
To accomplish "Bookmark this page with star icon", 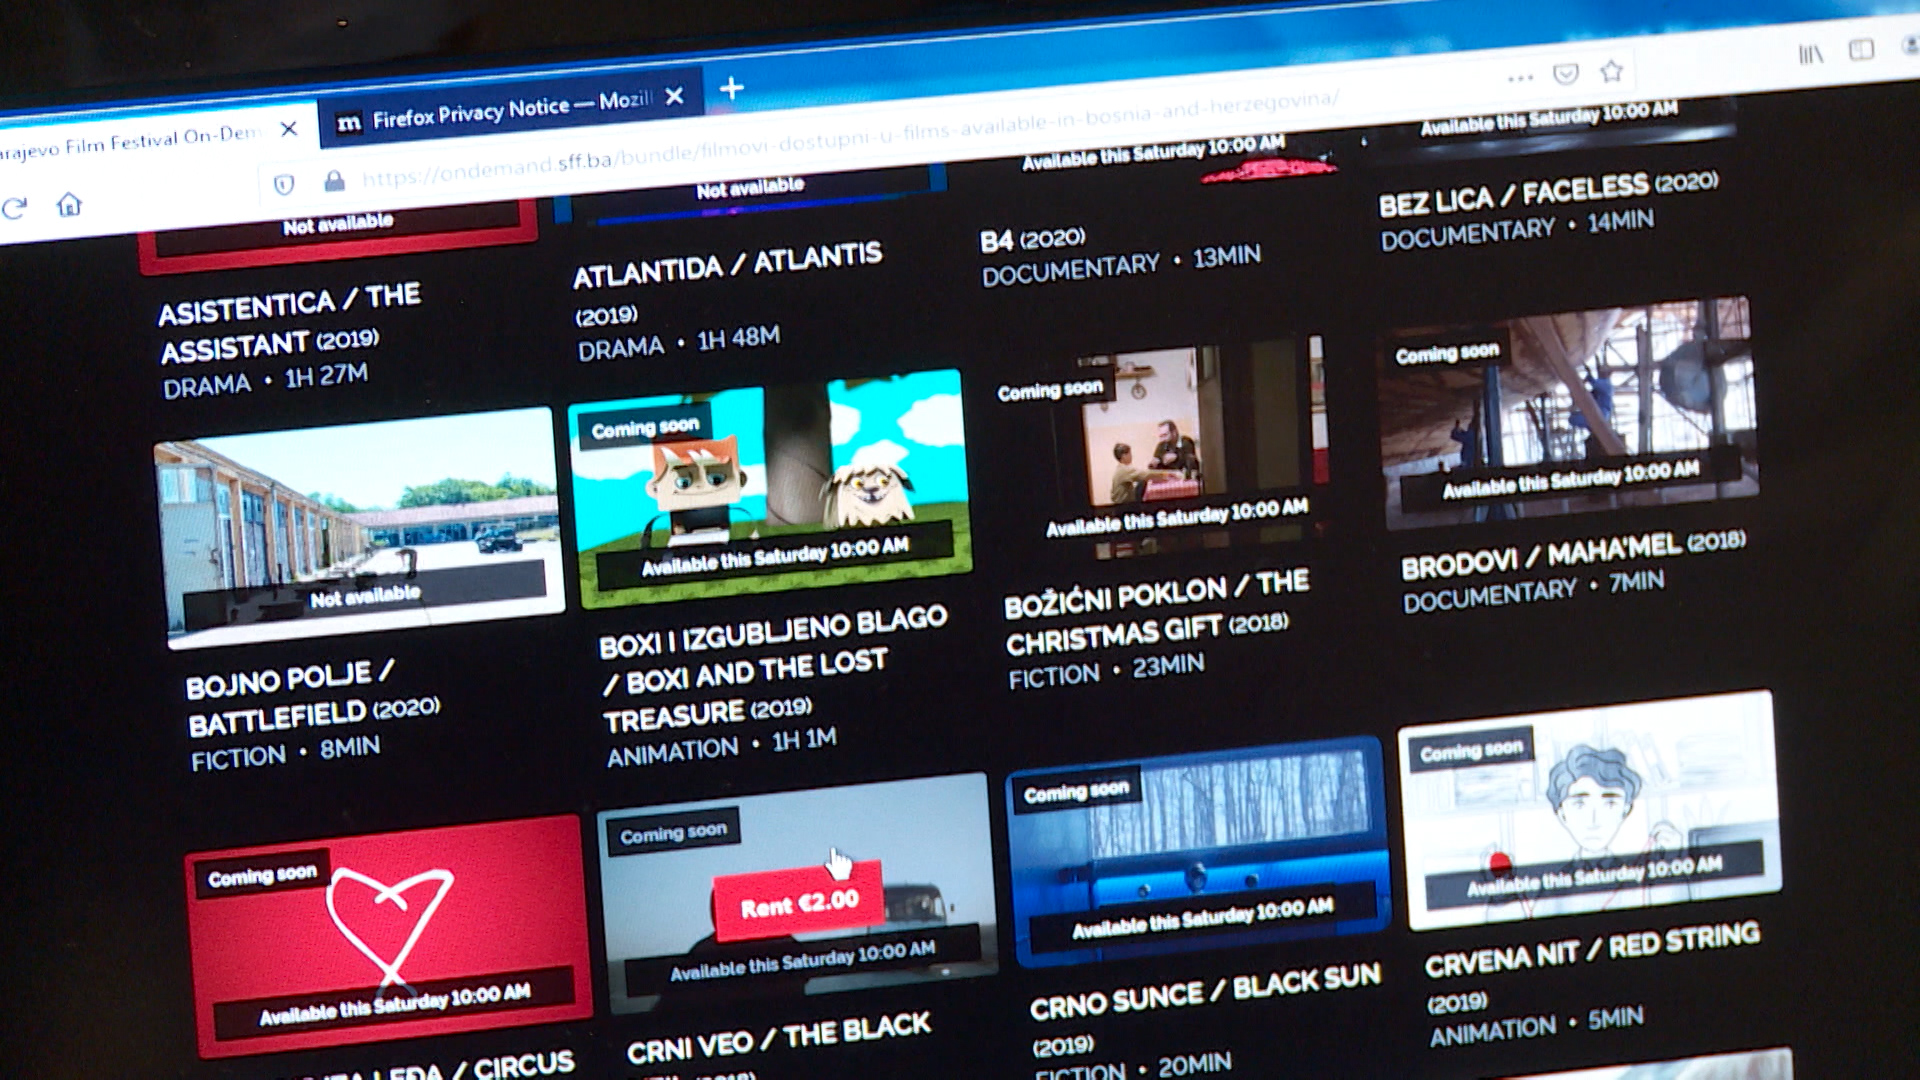I will click(x=1611, y=70).
